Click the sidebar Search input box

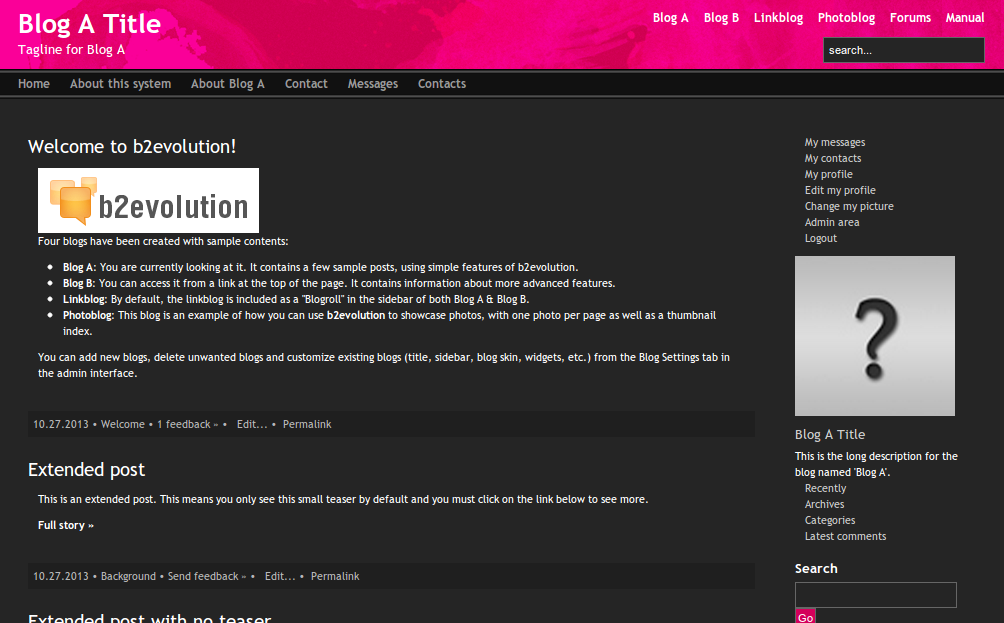(875, 595)
